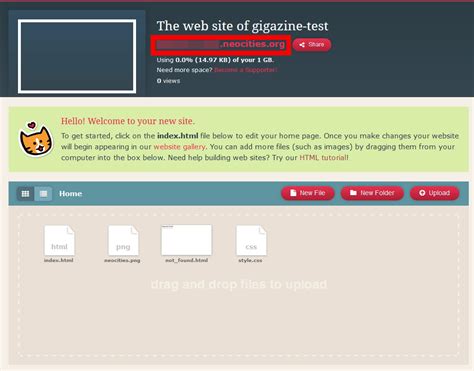474x371 pixels.
Task: Open the Become a Supporter link
Action: [246, 70]
